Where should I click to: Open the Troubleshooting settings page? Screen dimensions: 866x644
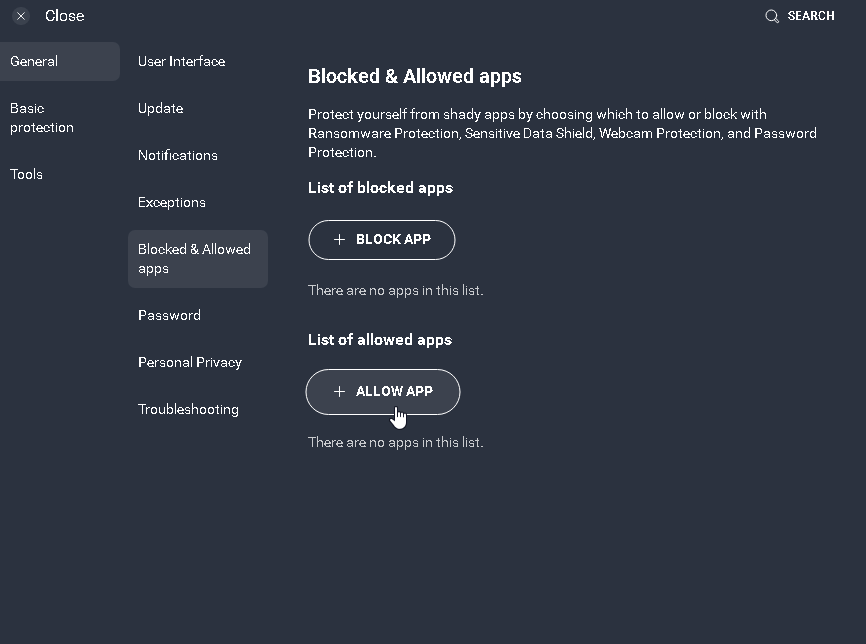pyautogui.click(x=188, y=409)
